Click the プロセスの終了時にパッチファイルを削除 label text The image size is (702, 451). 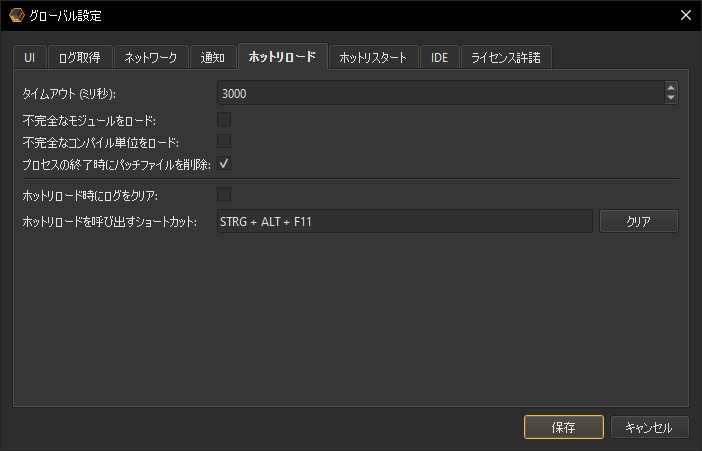click(116, 165)
